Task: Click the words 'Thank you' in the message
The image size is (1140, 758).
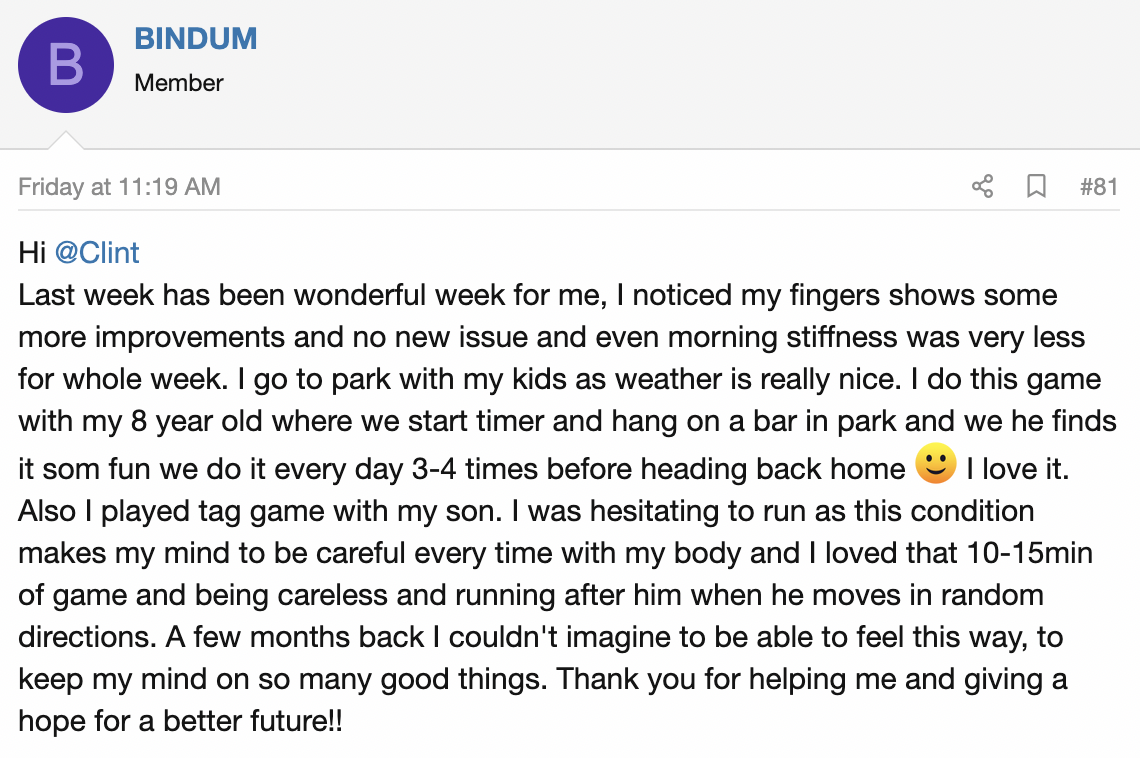Action: 612,680
